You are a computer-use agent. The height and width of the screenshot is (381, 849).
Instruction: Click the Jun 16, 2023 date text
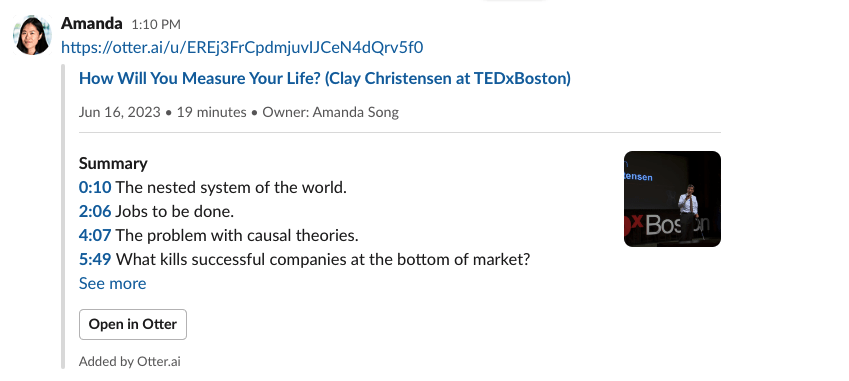pyautogui.click(x=120, y=112)
